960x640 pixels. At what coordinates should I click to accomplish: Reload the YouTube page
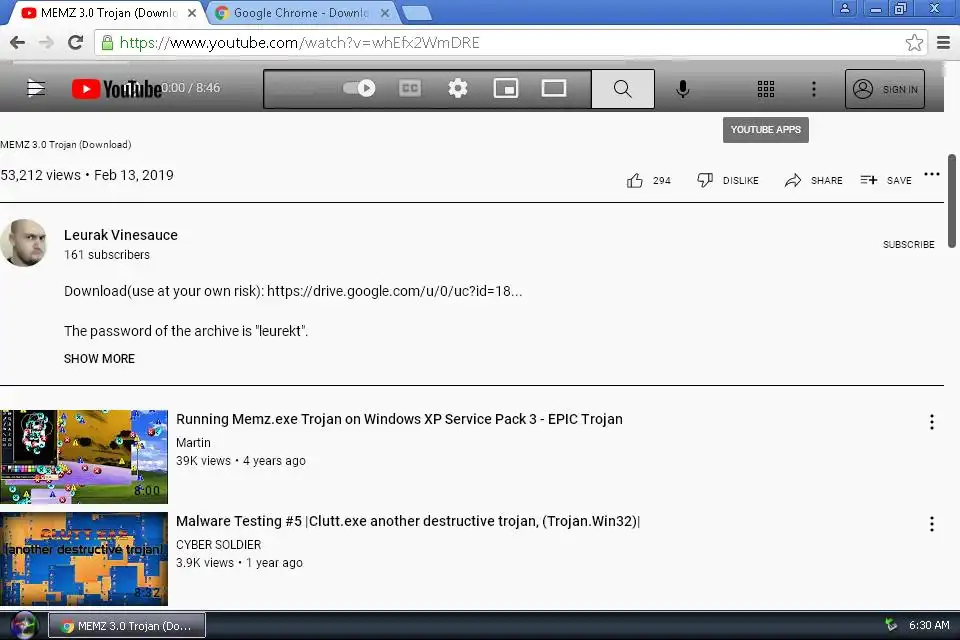(75, 42)
